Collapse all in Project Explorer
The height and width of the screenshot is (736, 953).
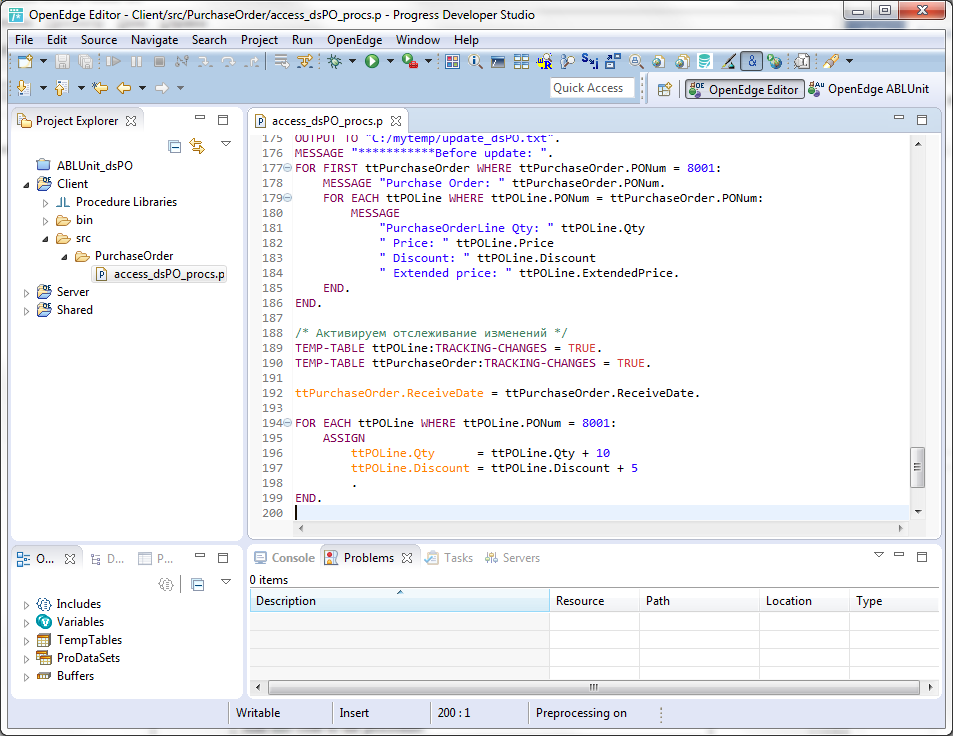(x=174, y=146)
